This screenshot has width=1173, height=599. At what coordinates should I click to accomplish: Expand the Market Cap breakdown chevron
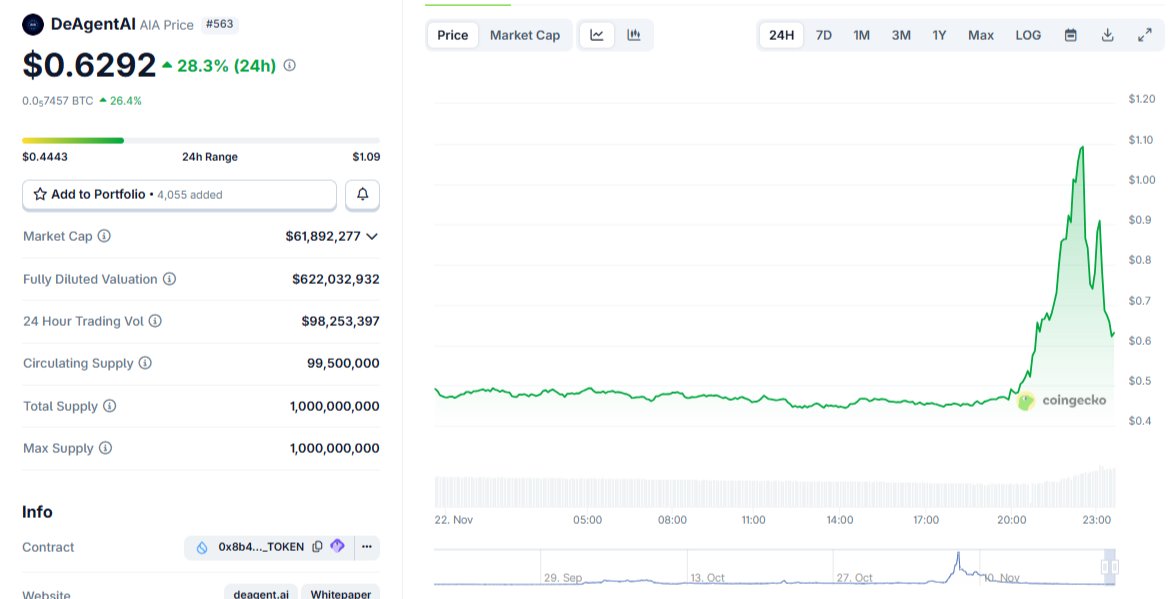(372, 236)
